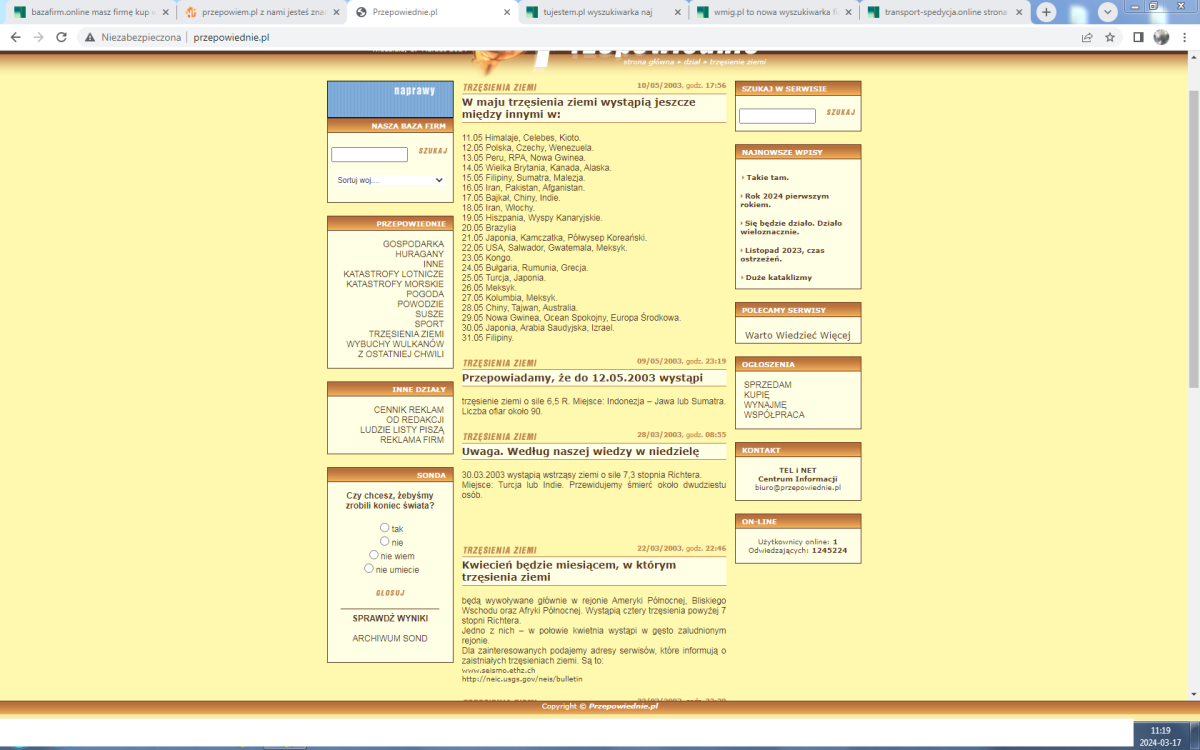Open the browser three-dot menu
The image size is (1200, 750).
(x=1184, y=37)
